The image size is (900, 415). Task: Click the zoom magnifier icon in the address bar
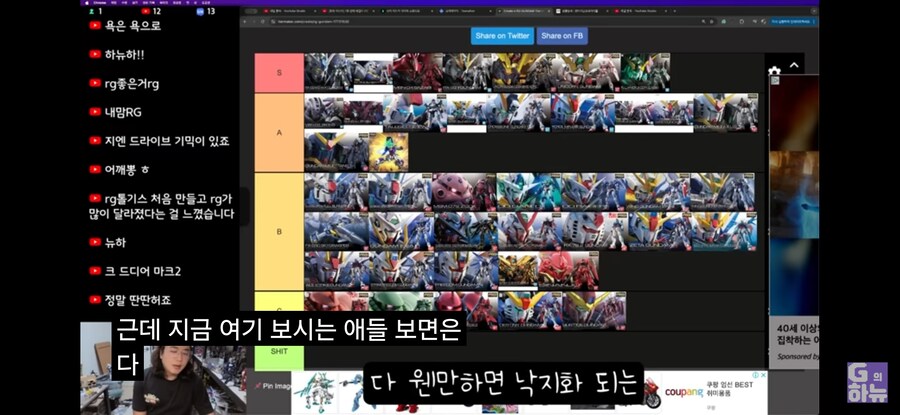pyautogui.click(x=704, y=21)
